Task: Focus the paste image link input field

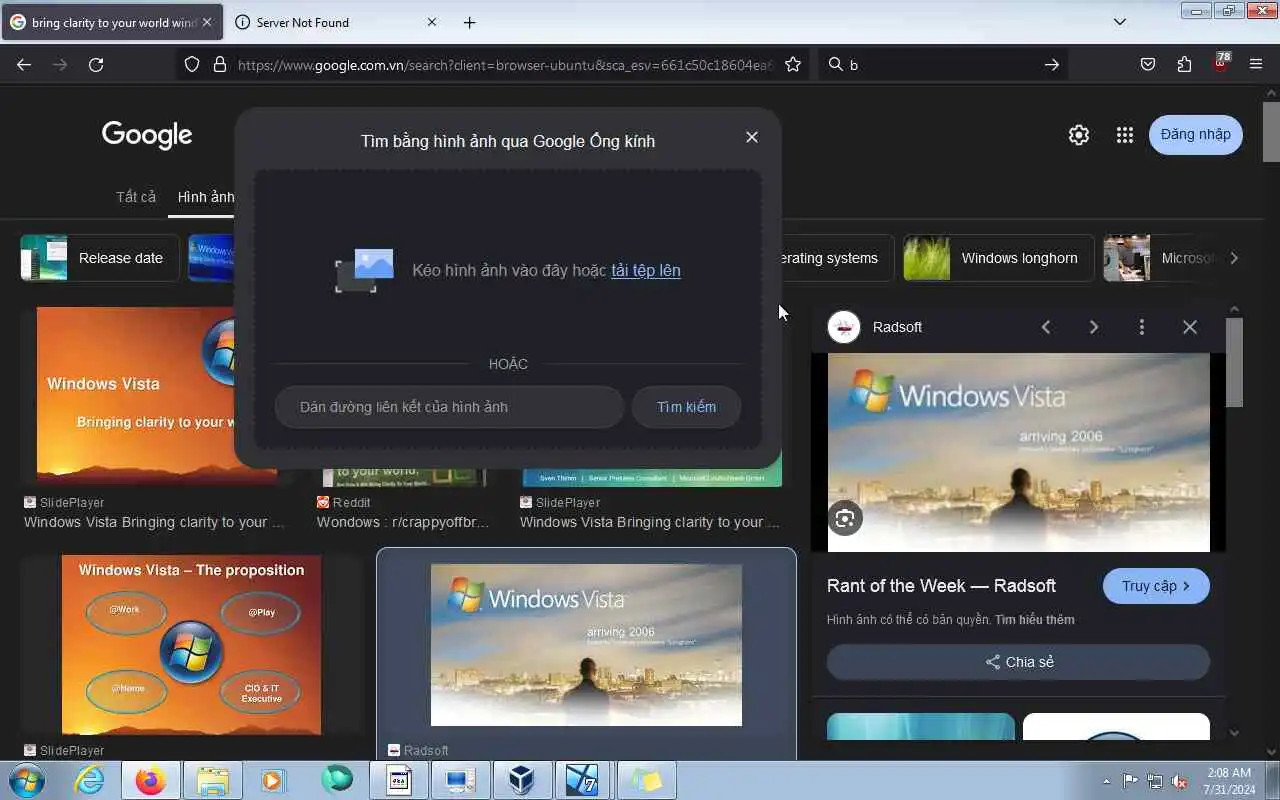Action: click(x=449, y=407)
